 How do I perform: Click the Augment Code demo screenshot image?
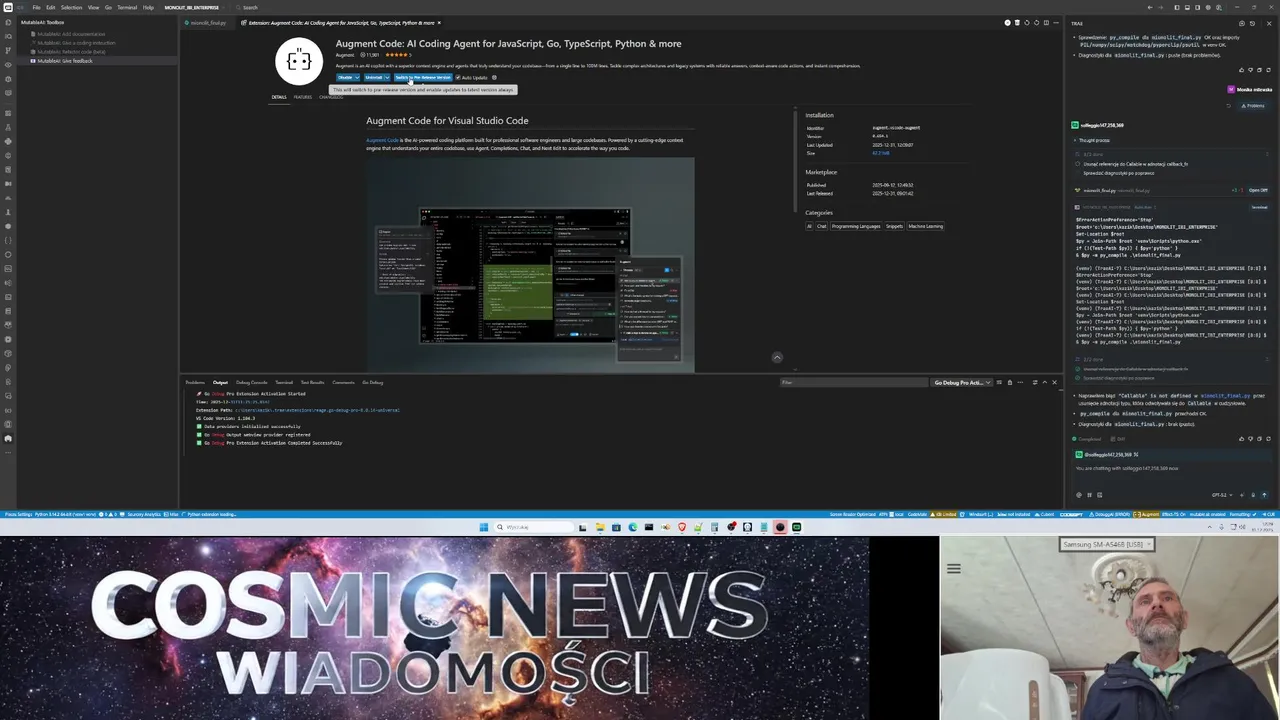[530, 265]
